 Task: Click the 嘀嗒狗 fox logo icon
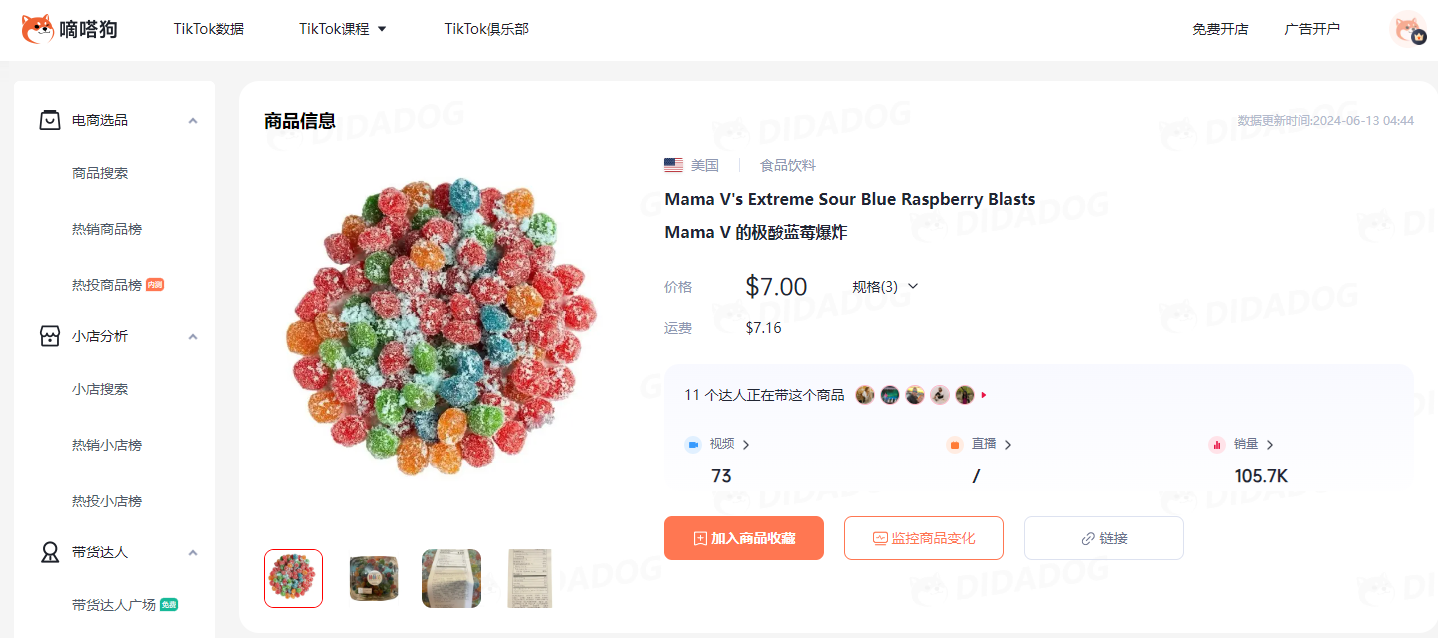coord(38,29)
